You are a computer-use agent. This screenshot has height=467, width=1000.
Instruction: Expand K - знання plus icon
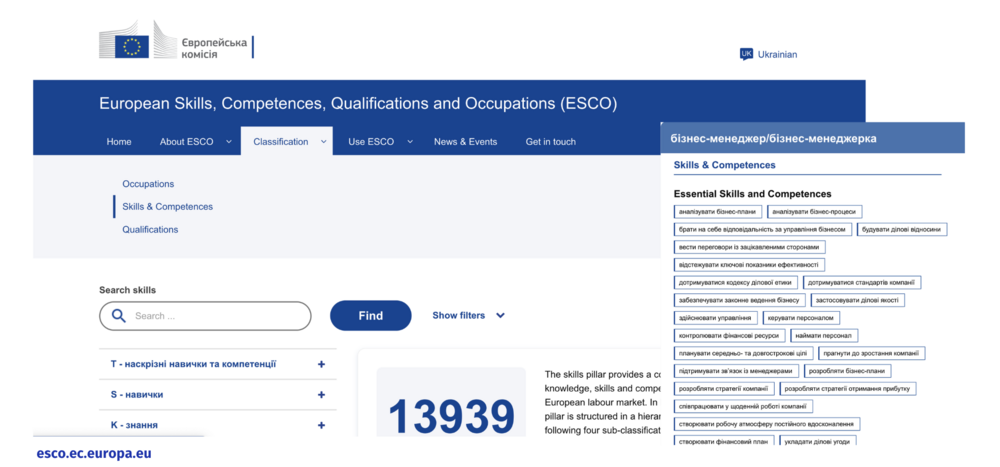click(x=321, y=426)
